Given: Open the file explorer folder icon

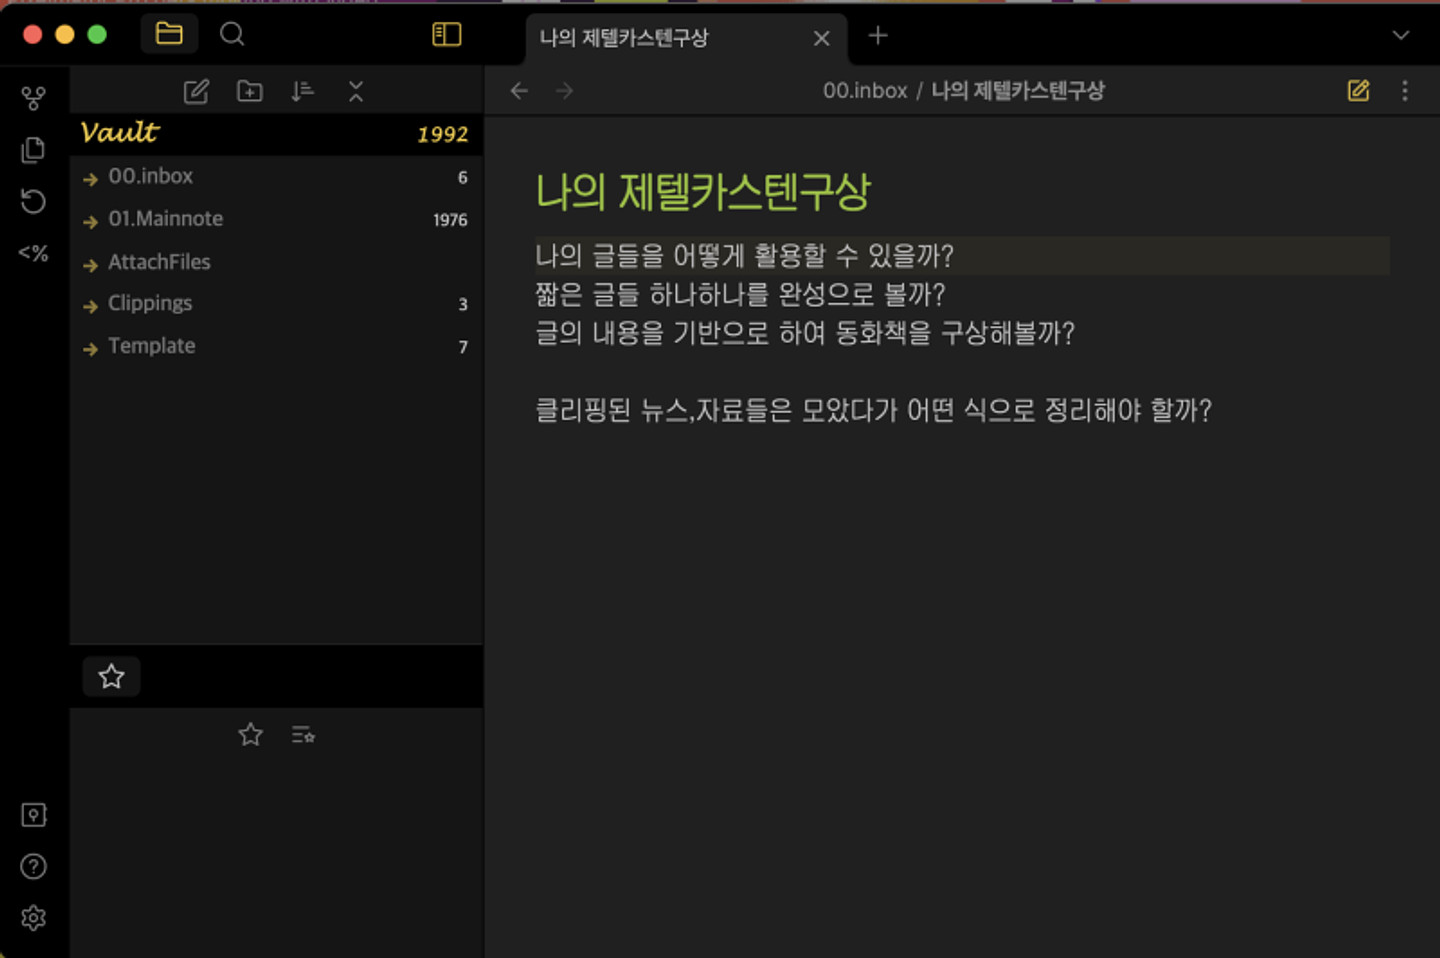Looking at the screenshot, I should coord(169,34).
